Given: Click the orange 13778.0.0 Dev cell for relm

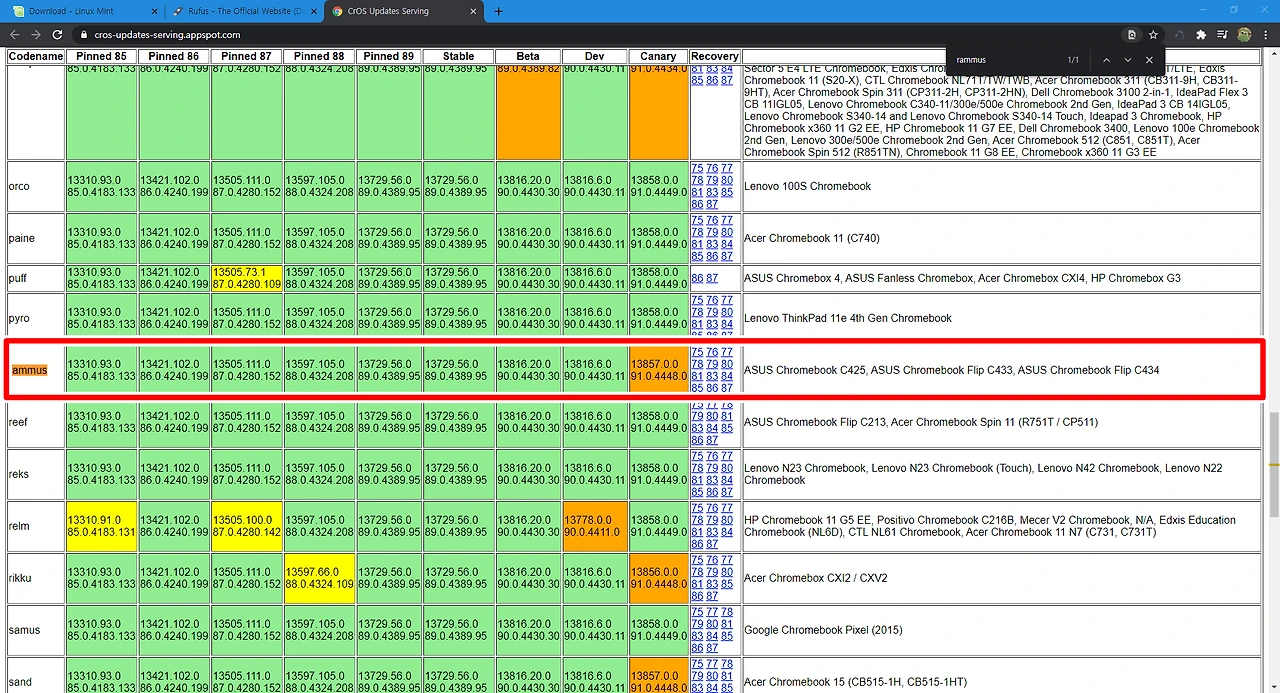Looking at the screenshot, I should tap(594, 526).
